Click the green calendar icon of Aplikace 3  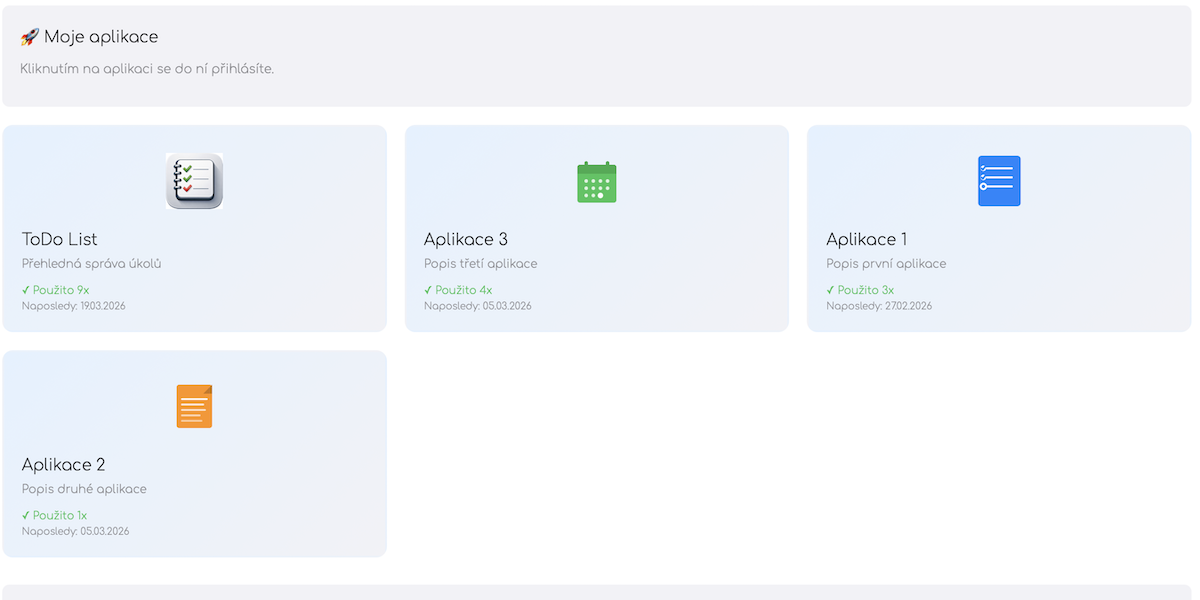(x=596, y=181)
